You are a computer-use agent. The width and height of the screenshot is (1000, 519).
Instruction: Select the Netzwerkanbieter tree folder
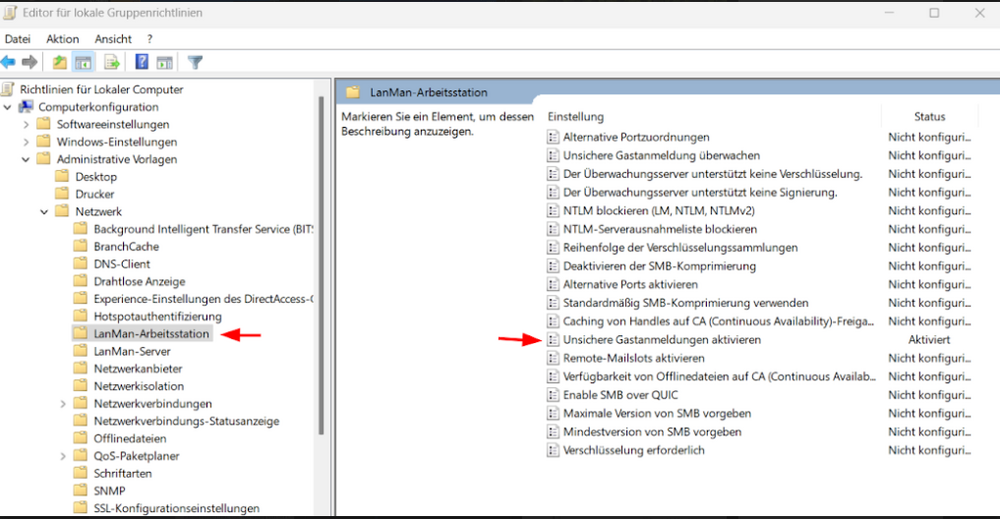click(138, 369)
